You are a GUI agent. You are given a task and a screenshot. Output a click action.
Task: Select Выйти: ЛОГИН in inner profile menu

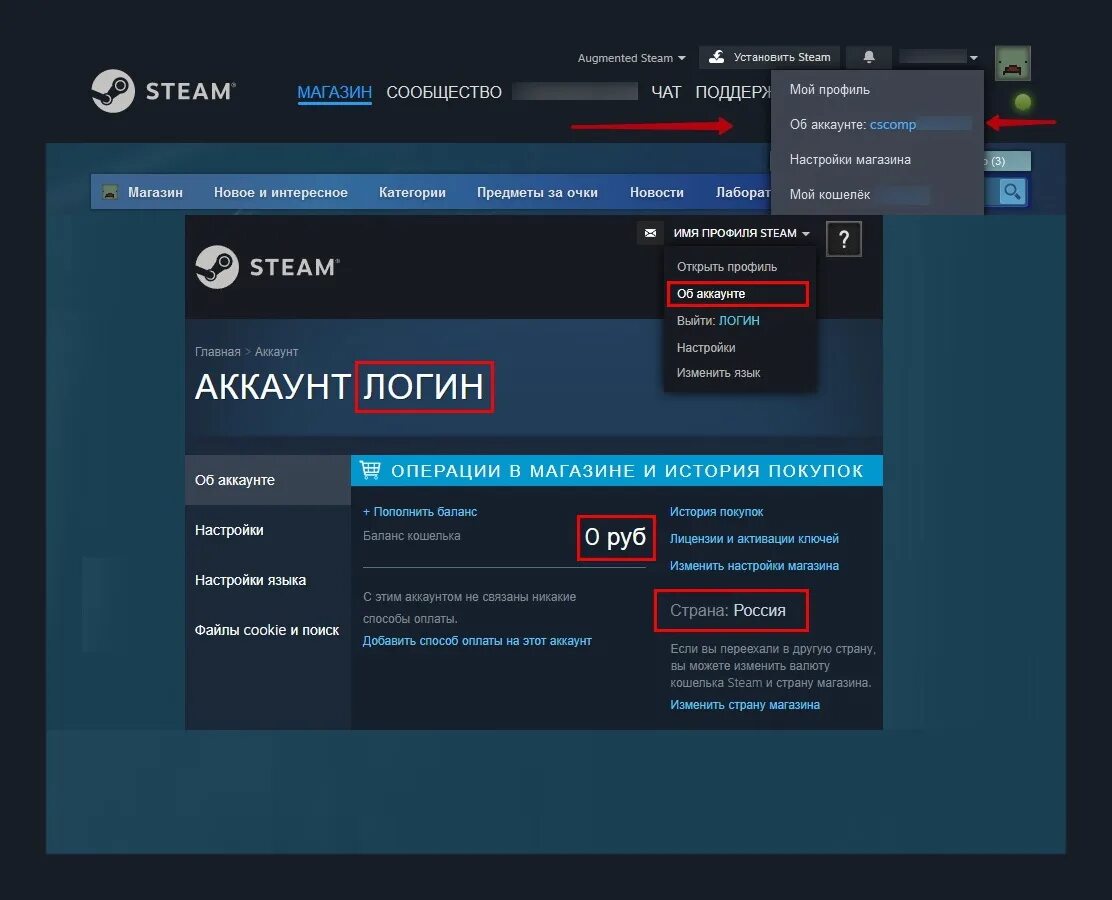[x=718, y=321]
